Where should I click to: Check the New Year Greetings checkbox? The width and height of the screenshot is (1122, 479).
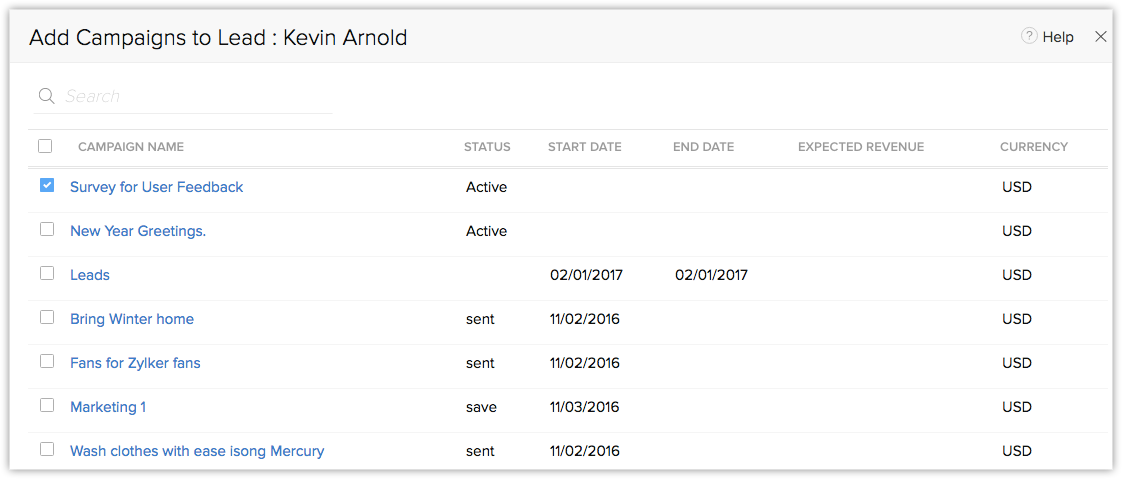click(47, 229)
